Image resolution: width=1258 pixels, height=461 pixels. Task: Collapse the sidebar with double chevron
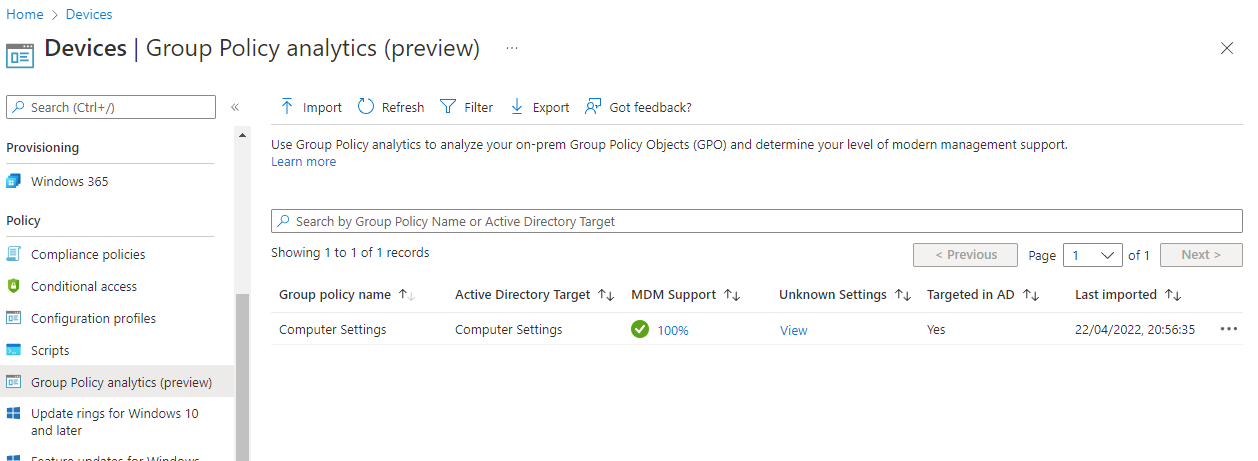(235, 107)
